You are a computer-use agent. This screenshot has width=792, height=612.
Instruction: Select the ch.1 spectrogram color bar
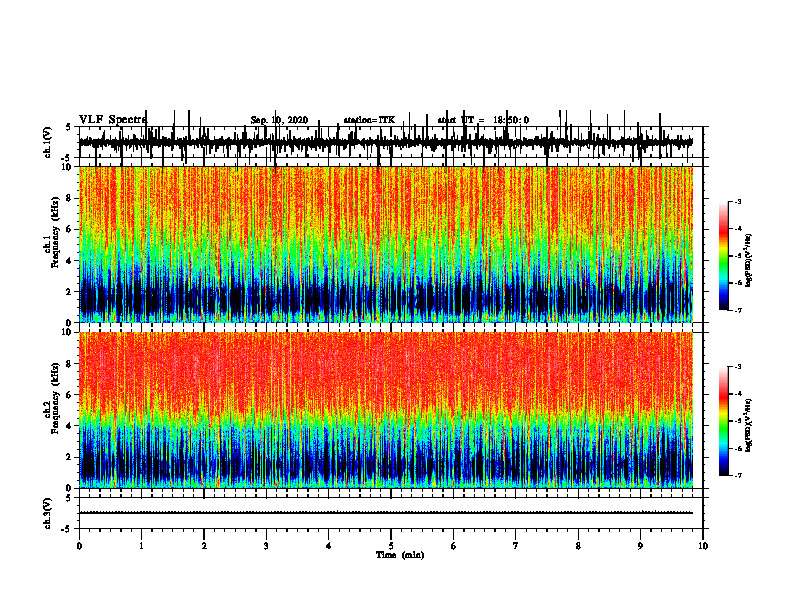[x=724, y=256]
